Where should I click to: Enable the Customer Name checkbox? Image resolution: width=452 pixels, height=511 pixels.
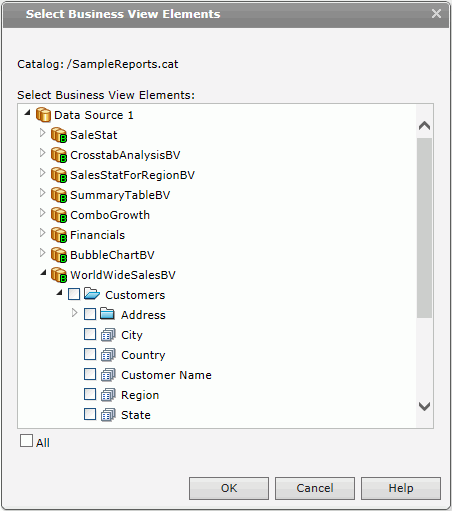[90, 374]
